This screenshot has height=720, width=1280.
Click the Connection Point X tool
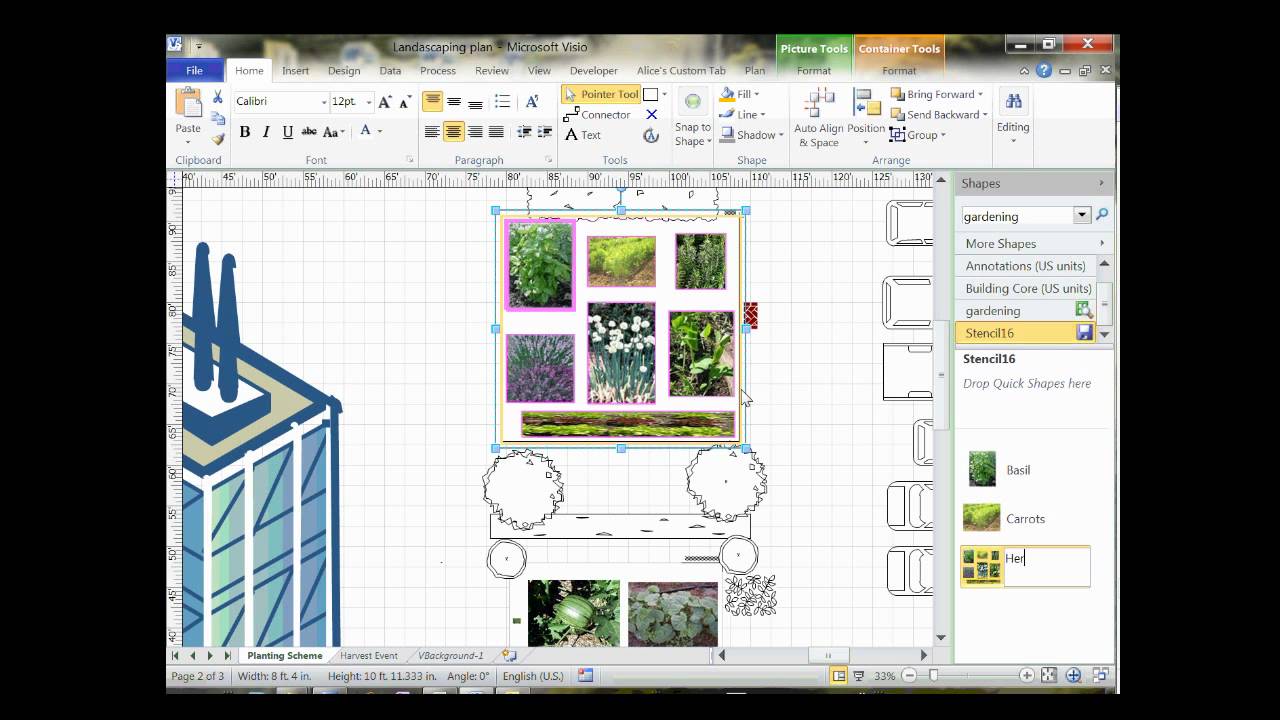(x=651, y=115)
